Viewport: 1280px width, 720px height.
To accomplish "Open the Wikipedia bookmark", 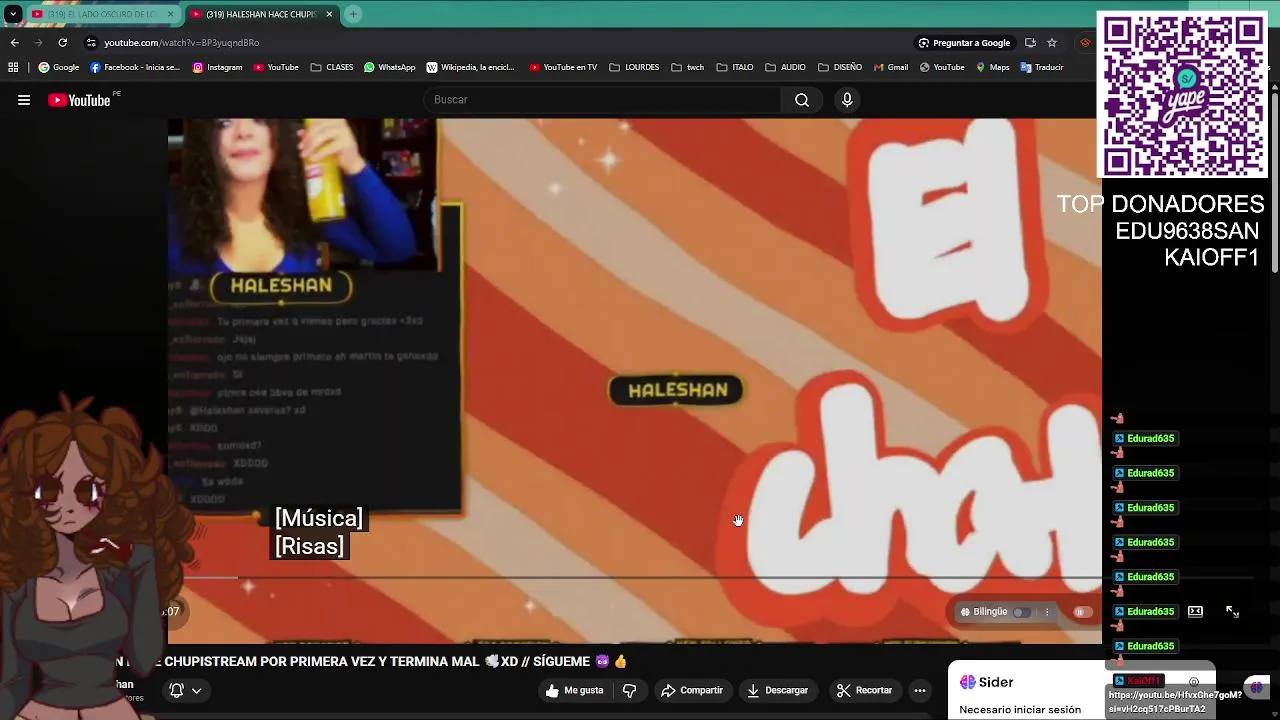I will [x=470, y=67].
